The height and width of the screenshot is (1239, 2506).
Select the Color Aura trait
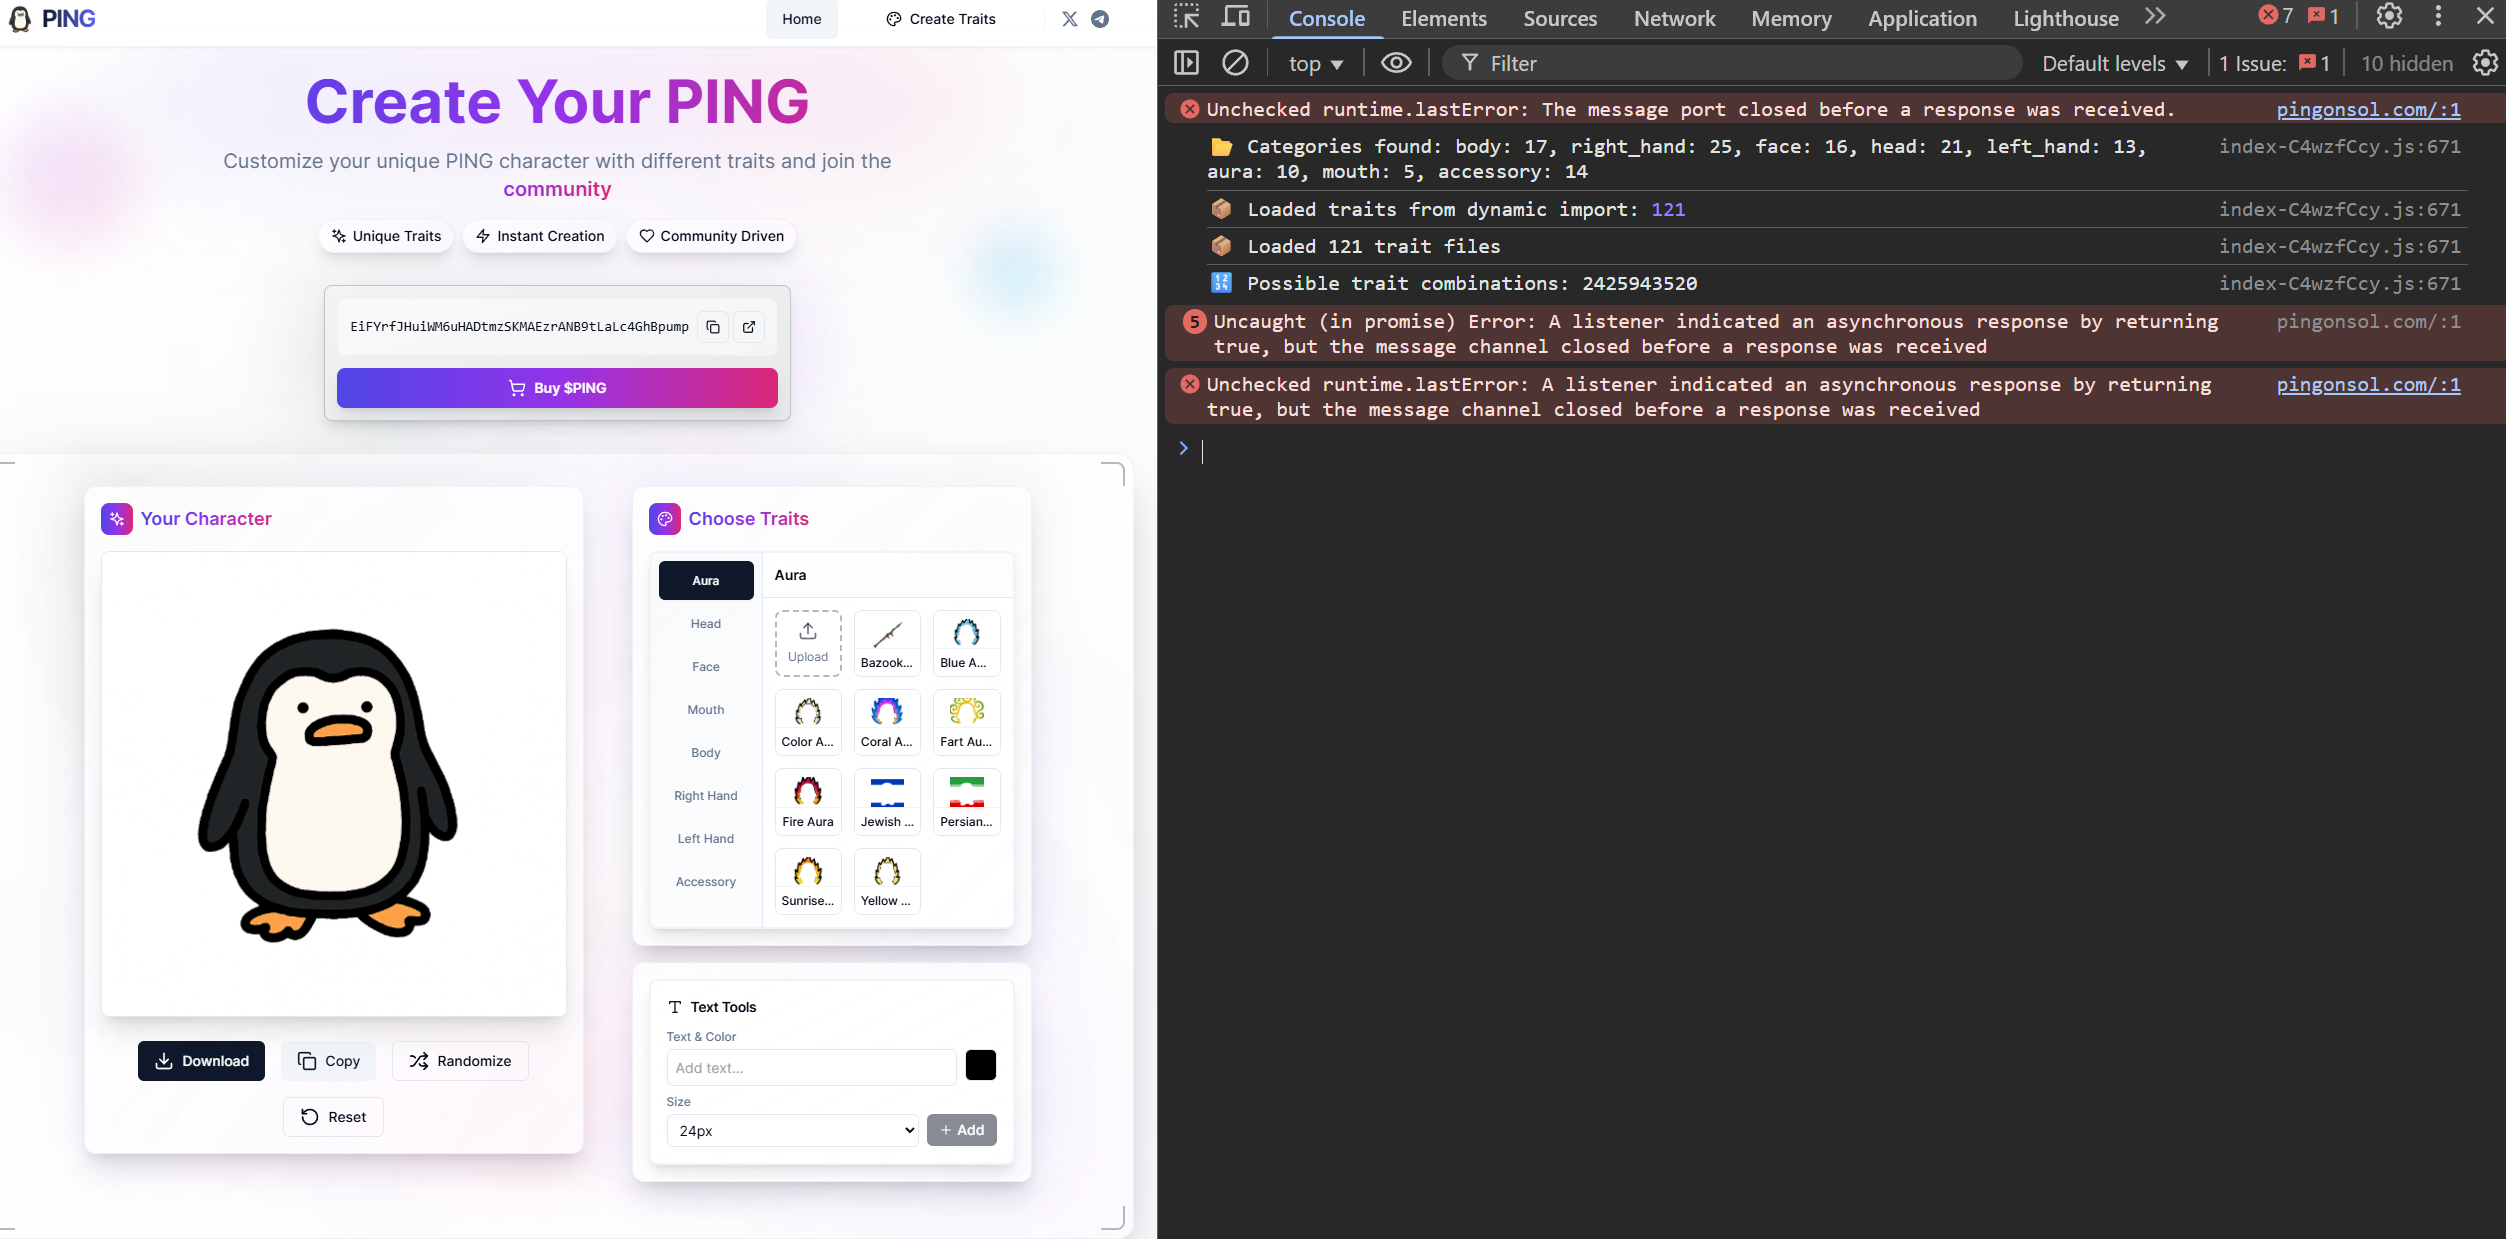click(808, 722)
